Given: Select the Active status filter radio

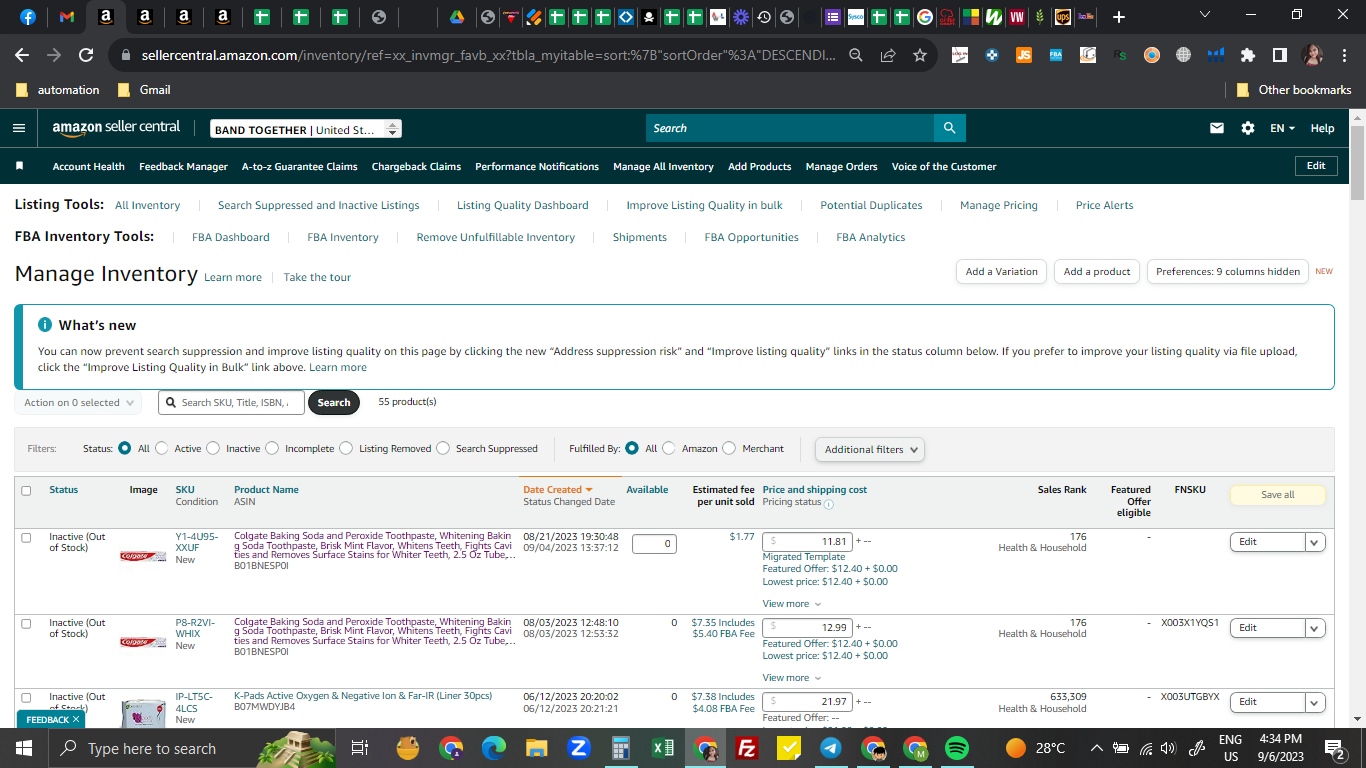Looking at the screenshot, I should click(x=162, y=448).
